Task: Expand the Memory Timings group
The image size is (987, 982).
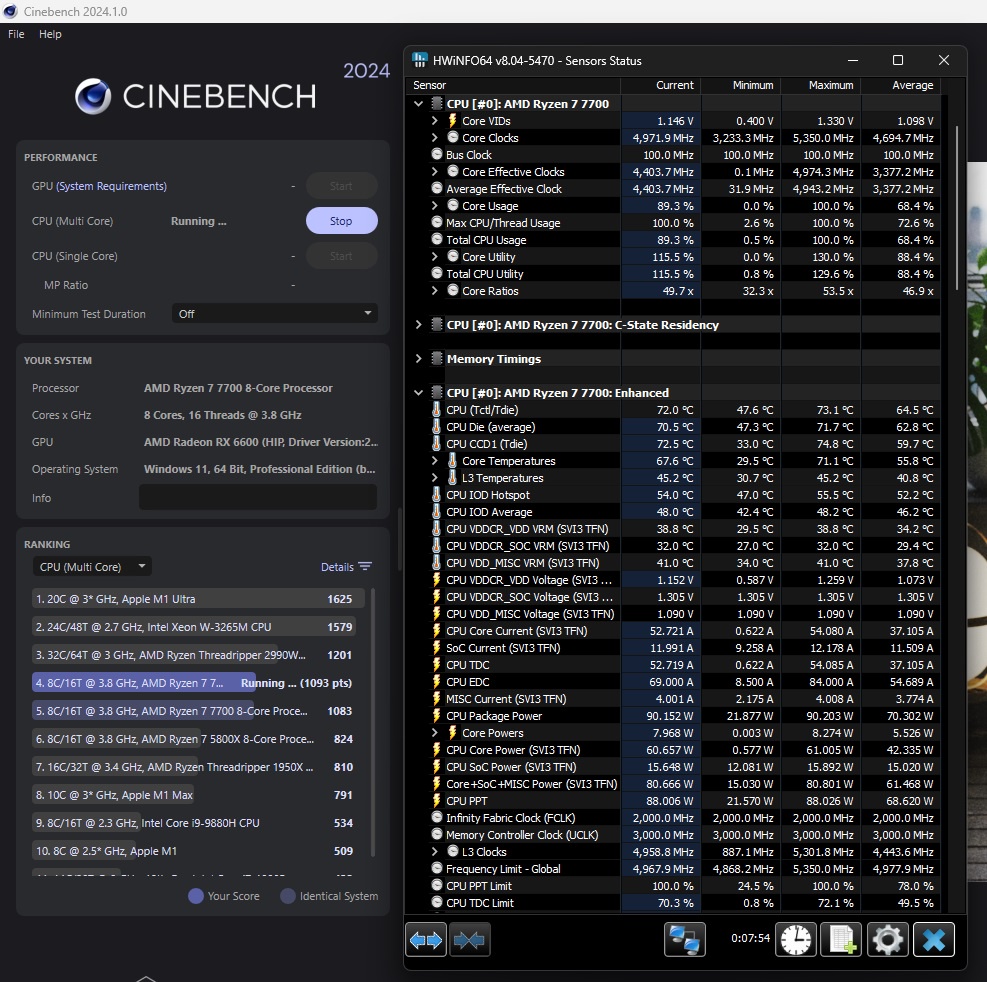Action: tap(419, 359)
